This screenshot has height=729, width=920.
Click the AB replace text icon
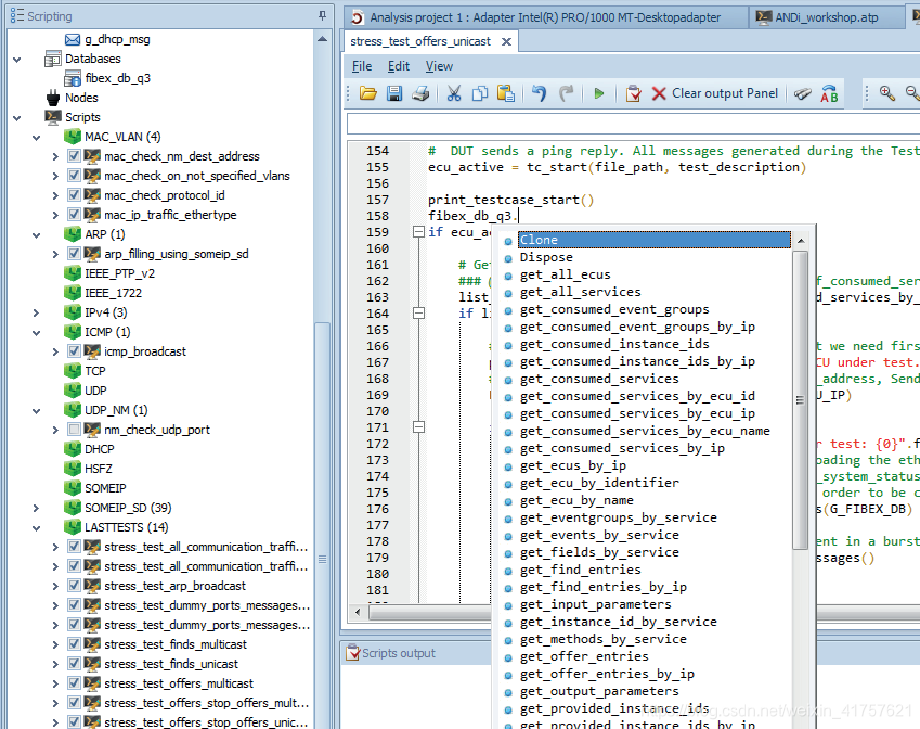(829, 93)
